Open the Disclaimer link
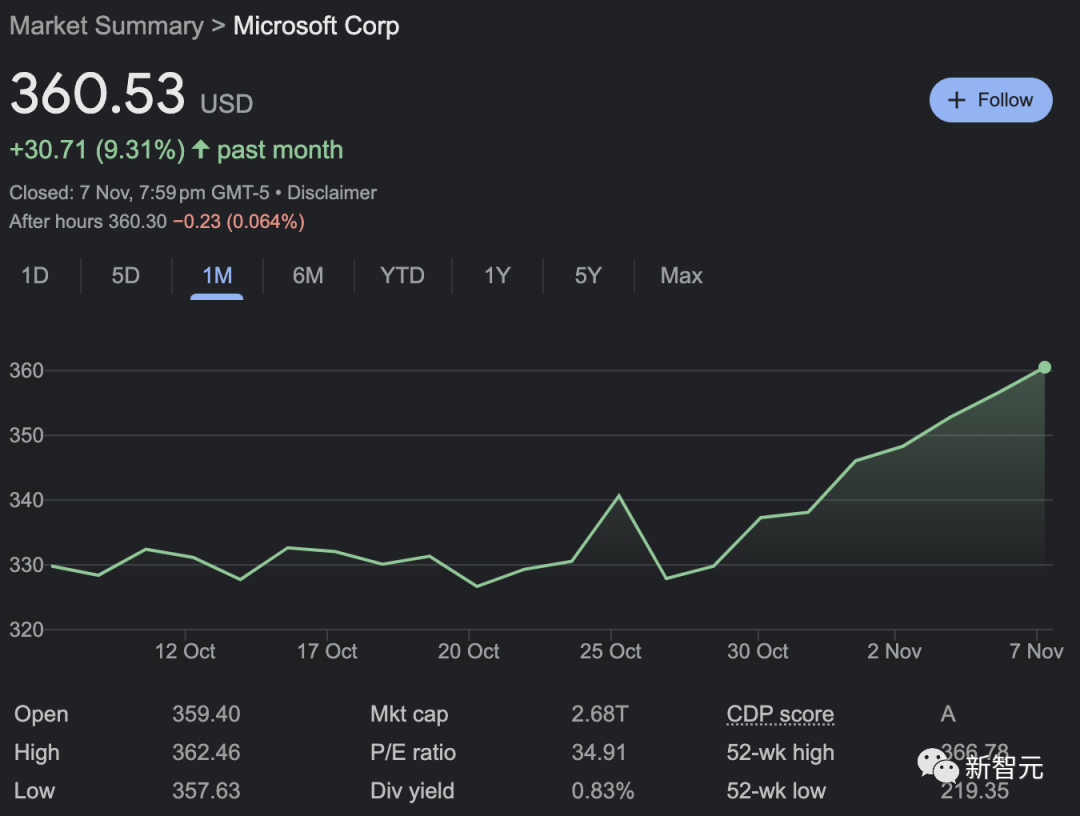Screen dimensions: 1080x816 coord(332,192)
